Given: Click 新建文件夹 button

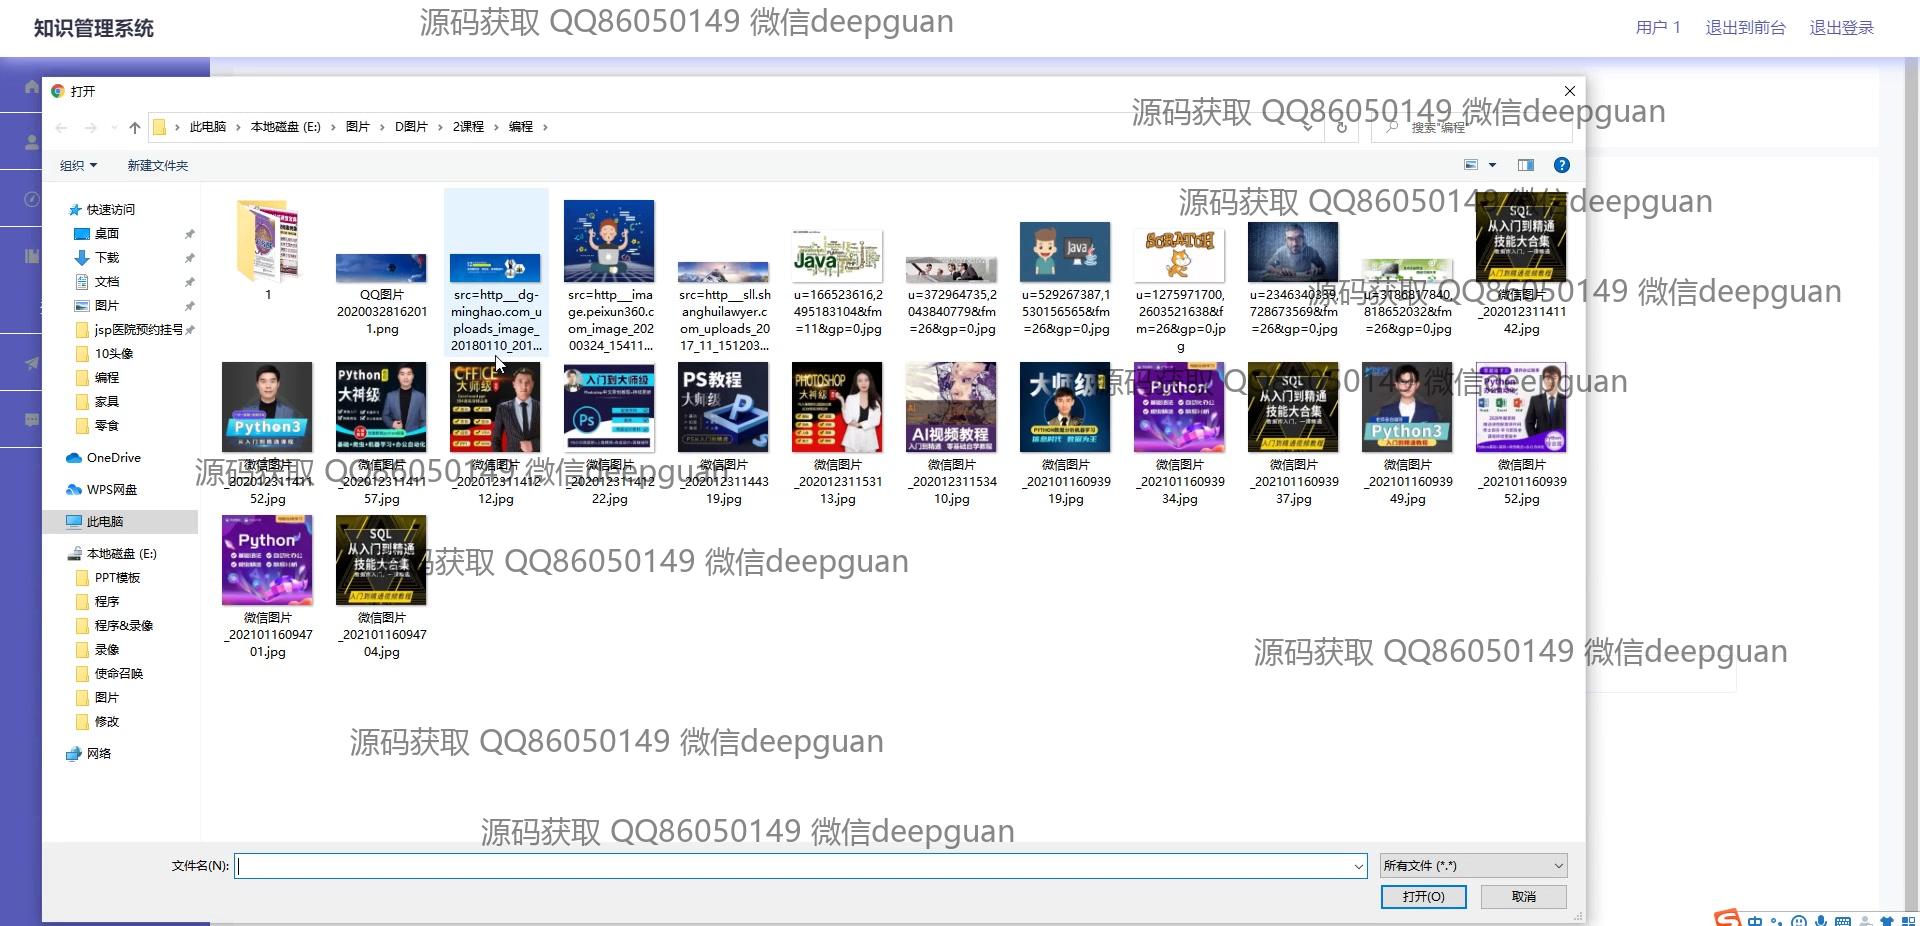Looking at the screenshot, I should pyautogui.click(x=158, y=165).
